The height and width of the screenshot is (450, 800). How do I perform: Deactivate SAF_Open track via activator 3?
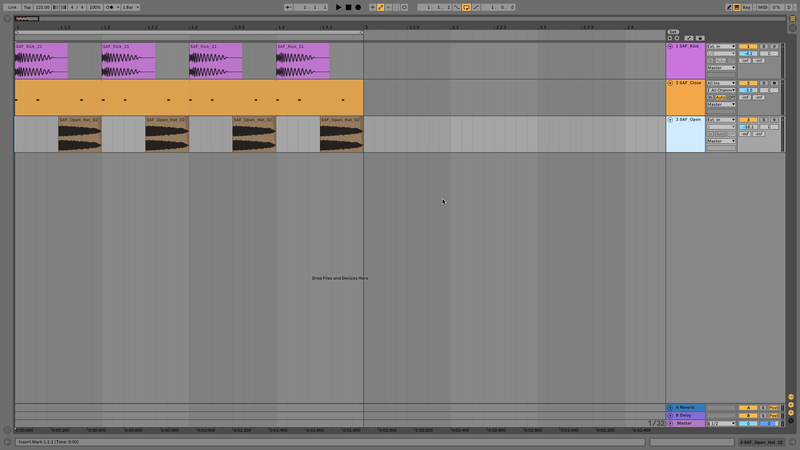point(748,120)
